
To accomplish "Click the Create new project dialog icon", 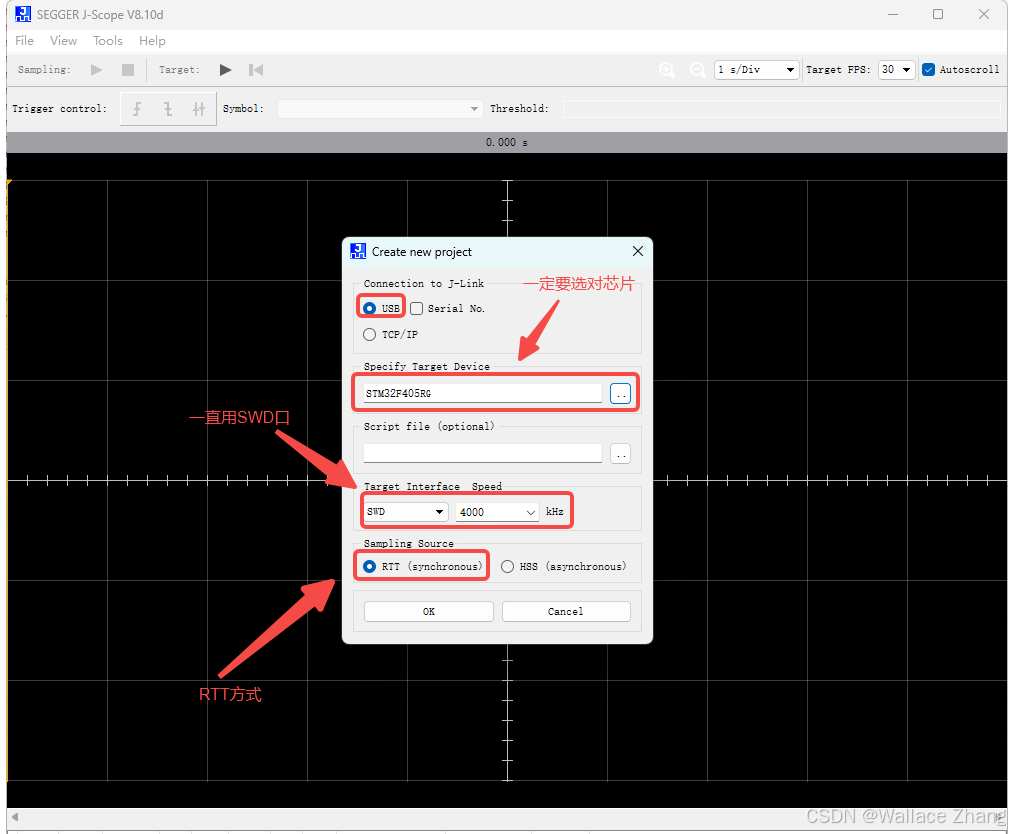I will click(x=357, y=251).
